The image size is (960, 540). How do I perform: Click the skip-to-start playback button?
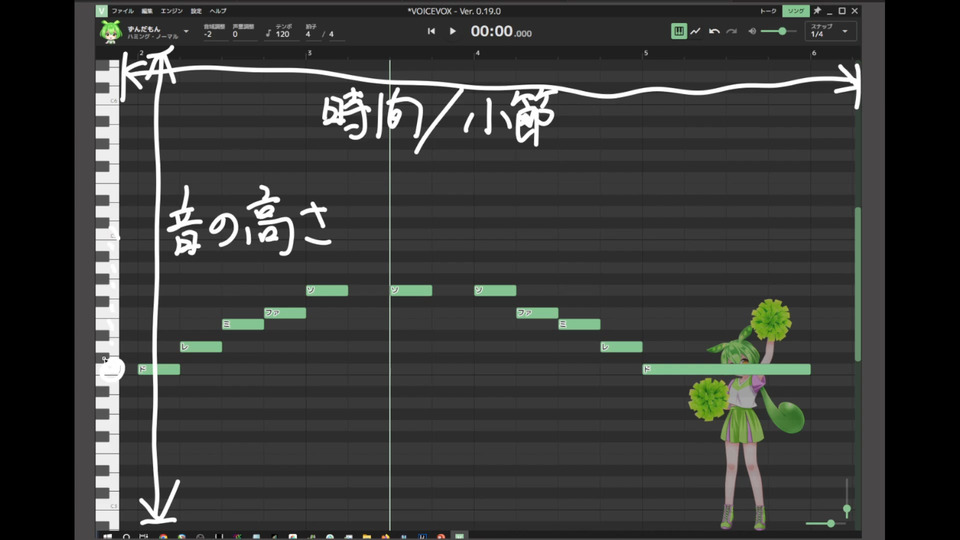pyautogui.click(x=431, y=31)
